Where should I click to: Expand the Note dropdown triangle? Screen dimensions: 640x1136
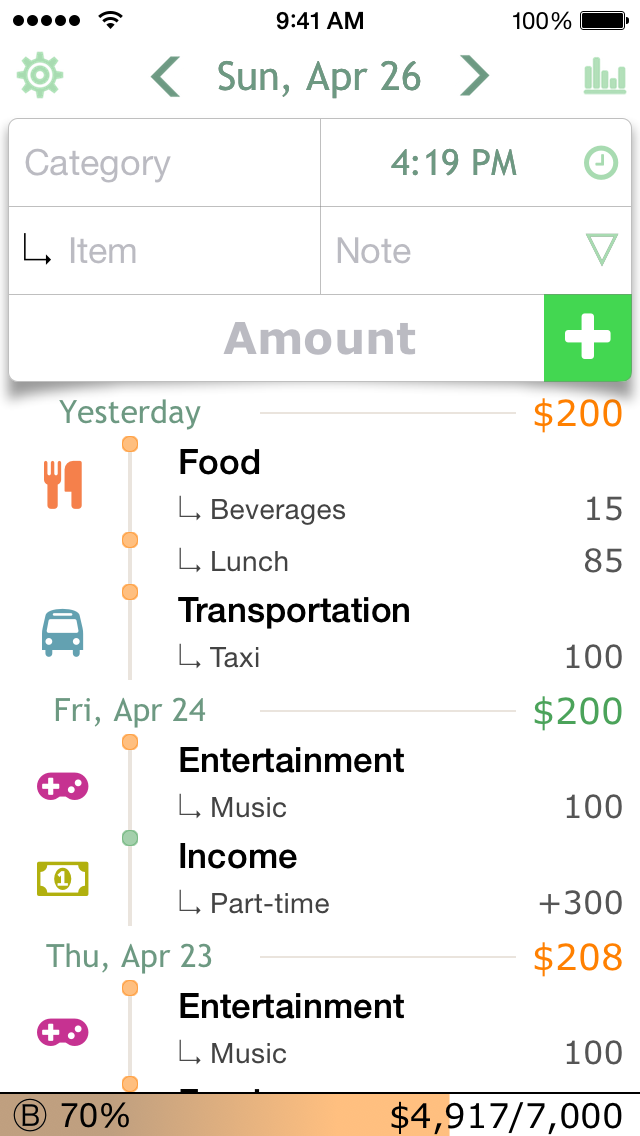click(x=601, y=250)
